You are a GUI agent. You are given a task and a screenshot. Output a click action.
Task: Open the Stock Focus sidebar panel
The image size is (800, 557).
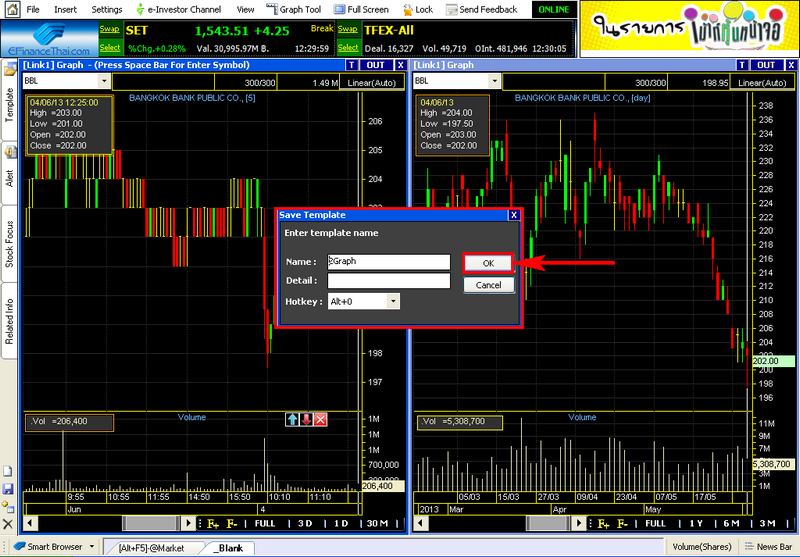[x=9, y=244]
